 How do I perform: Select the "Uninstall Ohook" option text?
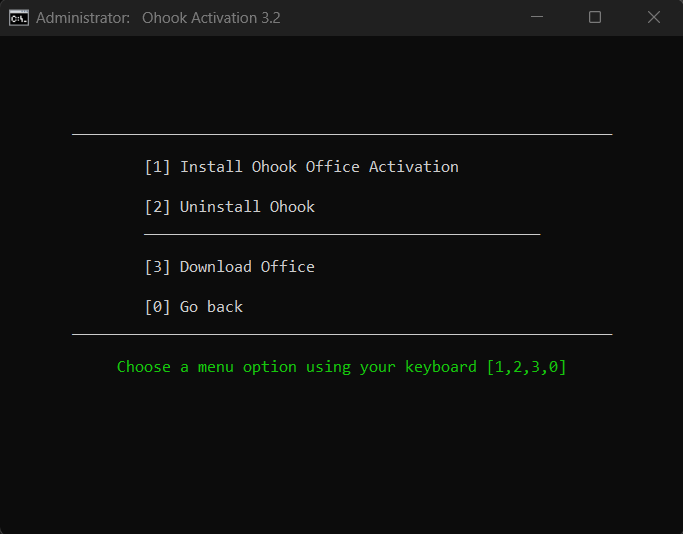tap(247, 207)
